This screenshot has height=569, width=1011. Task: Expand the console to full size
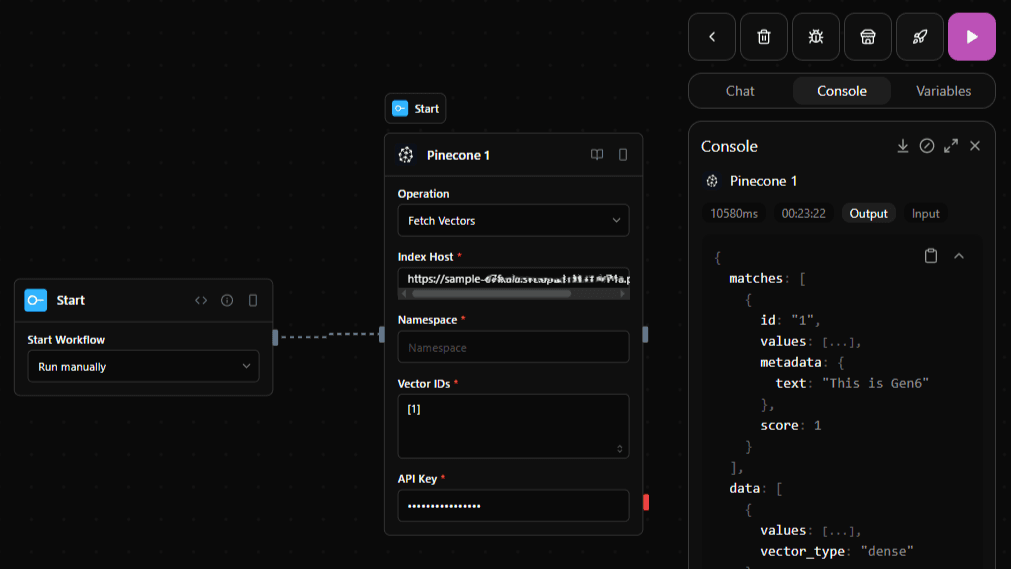pyautogui.click(x=951, y=146)
